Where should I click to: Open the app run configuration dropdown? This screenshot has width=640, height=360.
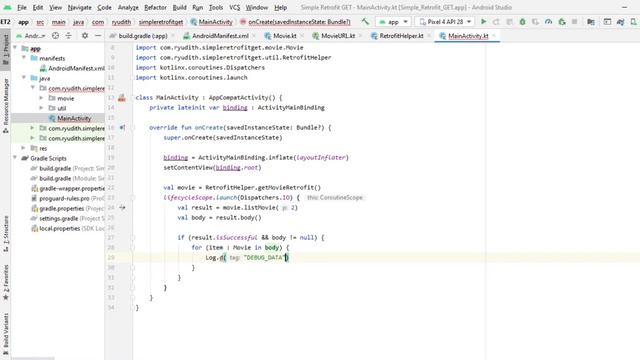(x=393, y=22)
